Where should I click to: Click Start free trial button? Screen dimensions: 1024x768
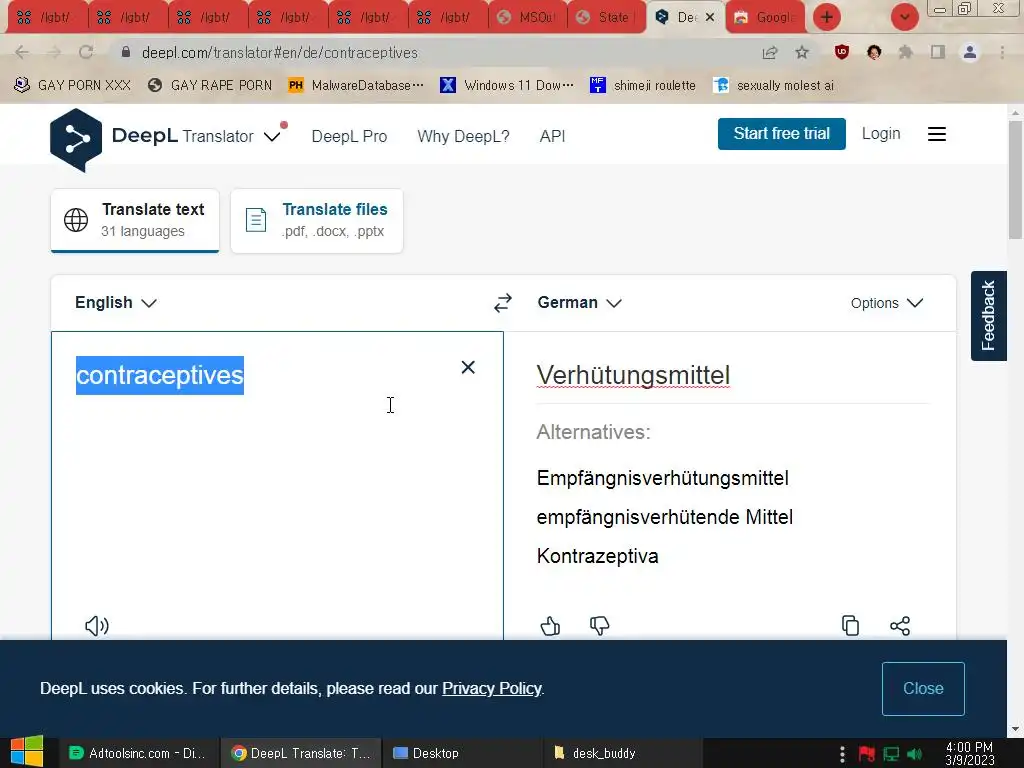(782, 134)
